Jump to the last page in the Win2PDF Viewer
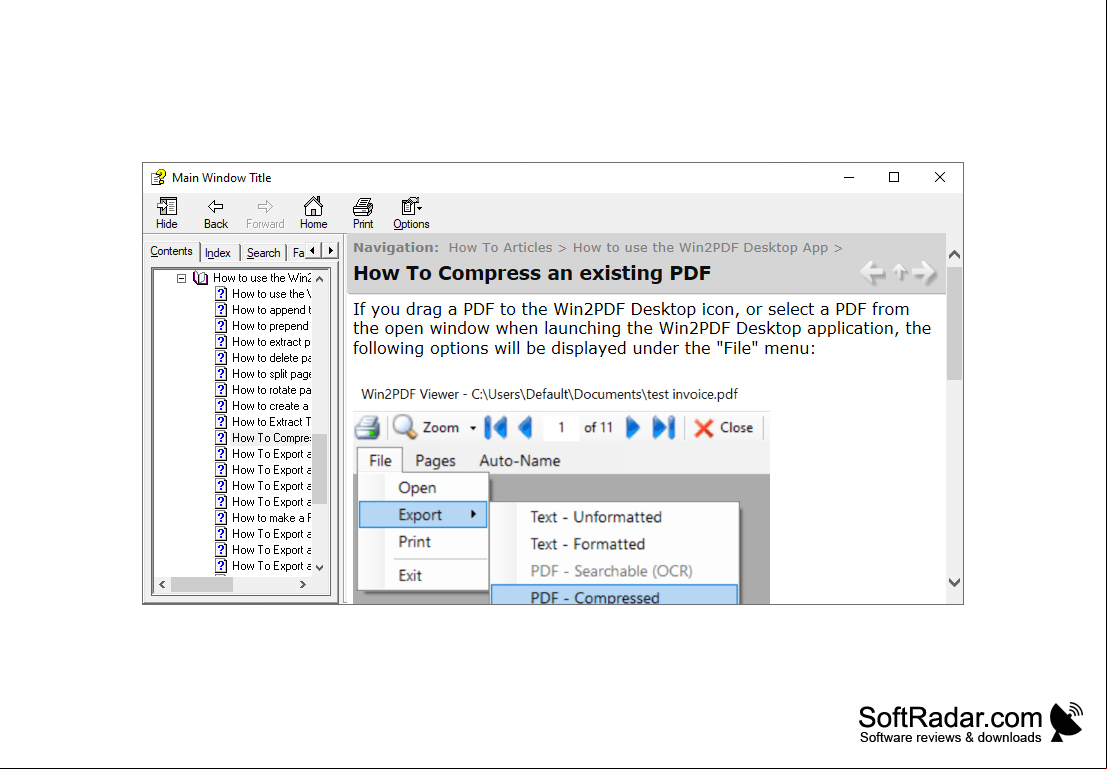1107x769 pixels. 664,427
